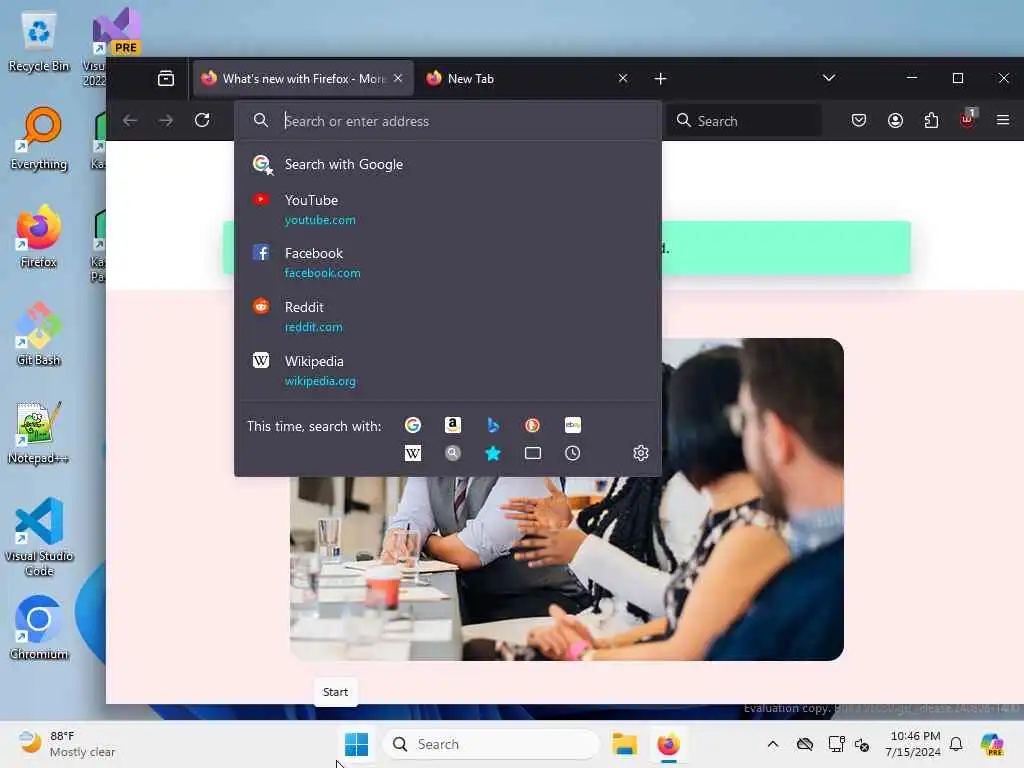Go back to previous page

130,120
